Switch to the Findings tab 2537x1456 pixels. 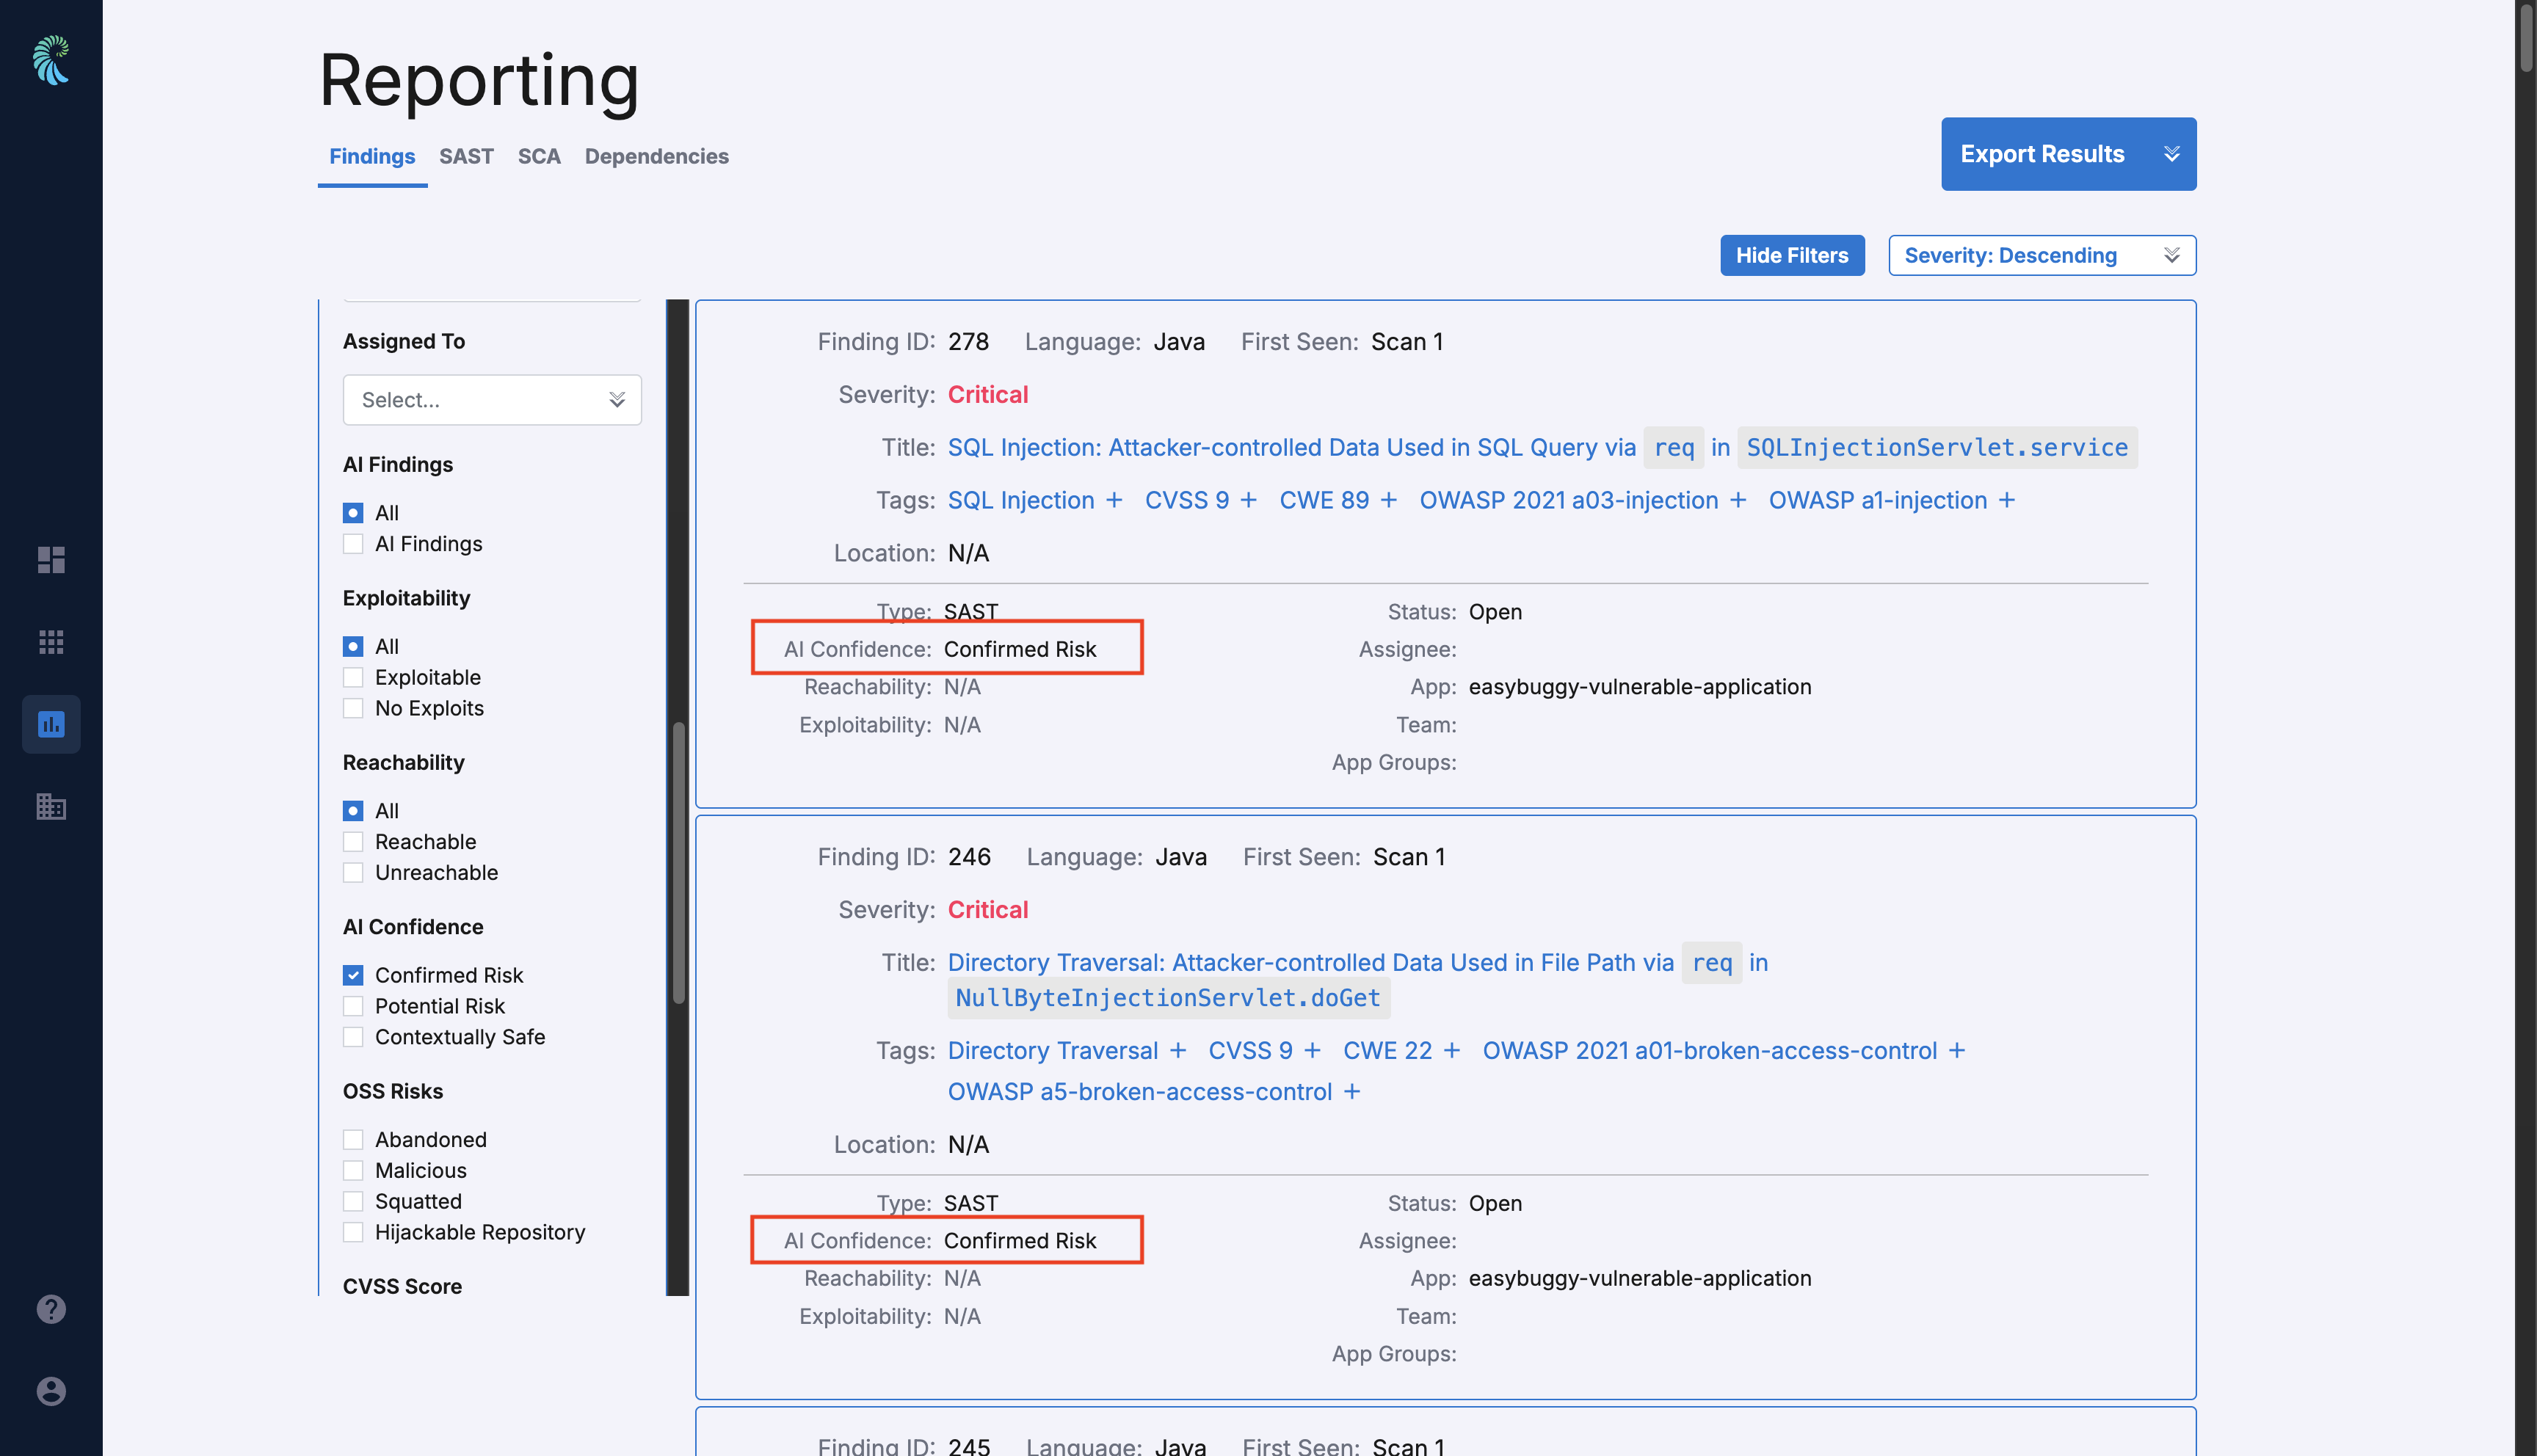(372, 156)
